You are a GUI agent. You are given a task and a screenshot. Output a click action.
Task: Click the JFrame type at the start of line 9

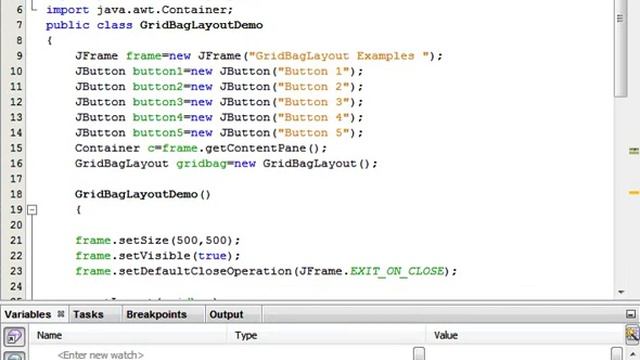96,56
